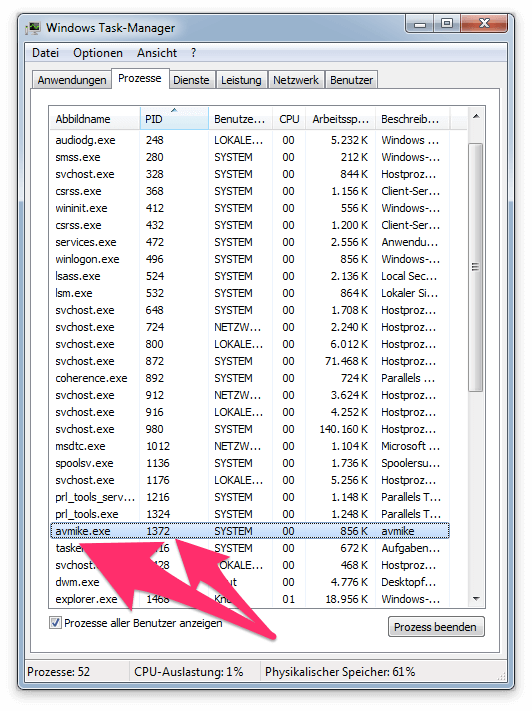
Task: Select the prl_tools.exe process
Action: point(249,514)
